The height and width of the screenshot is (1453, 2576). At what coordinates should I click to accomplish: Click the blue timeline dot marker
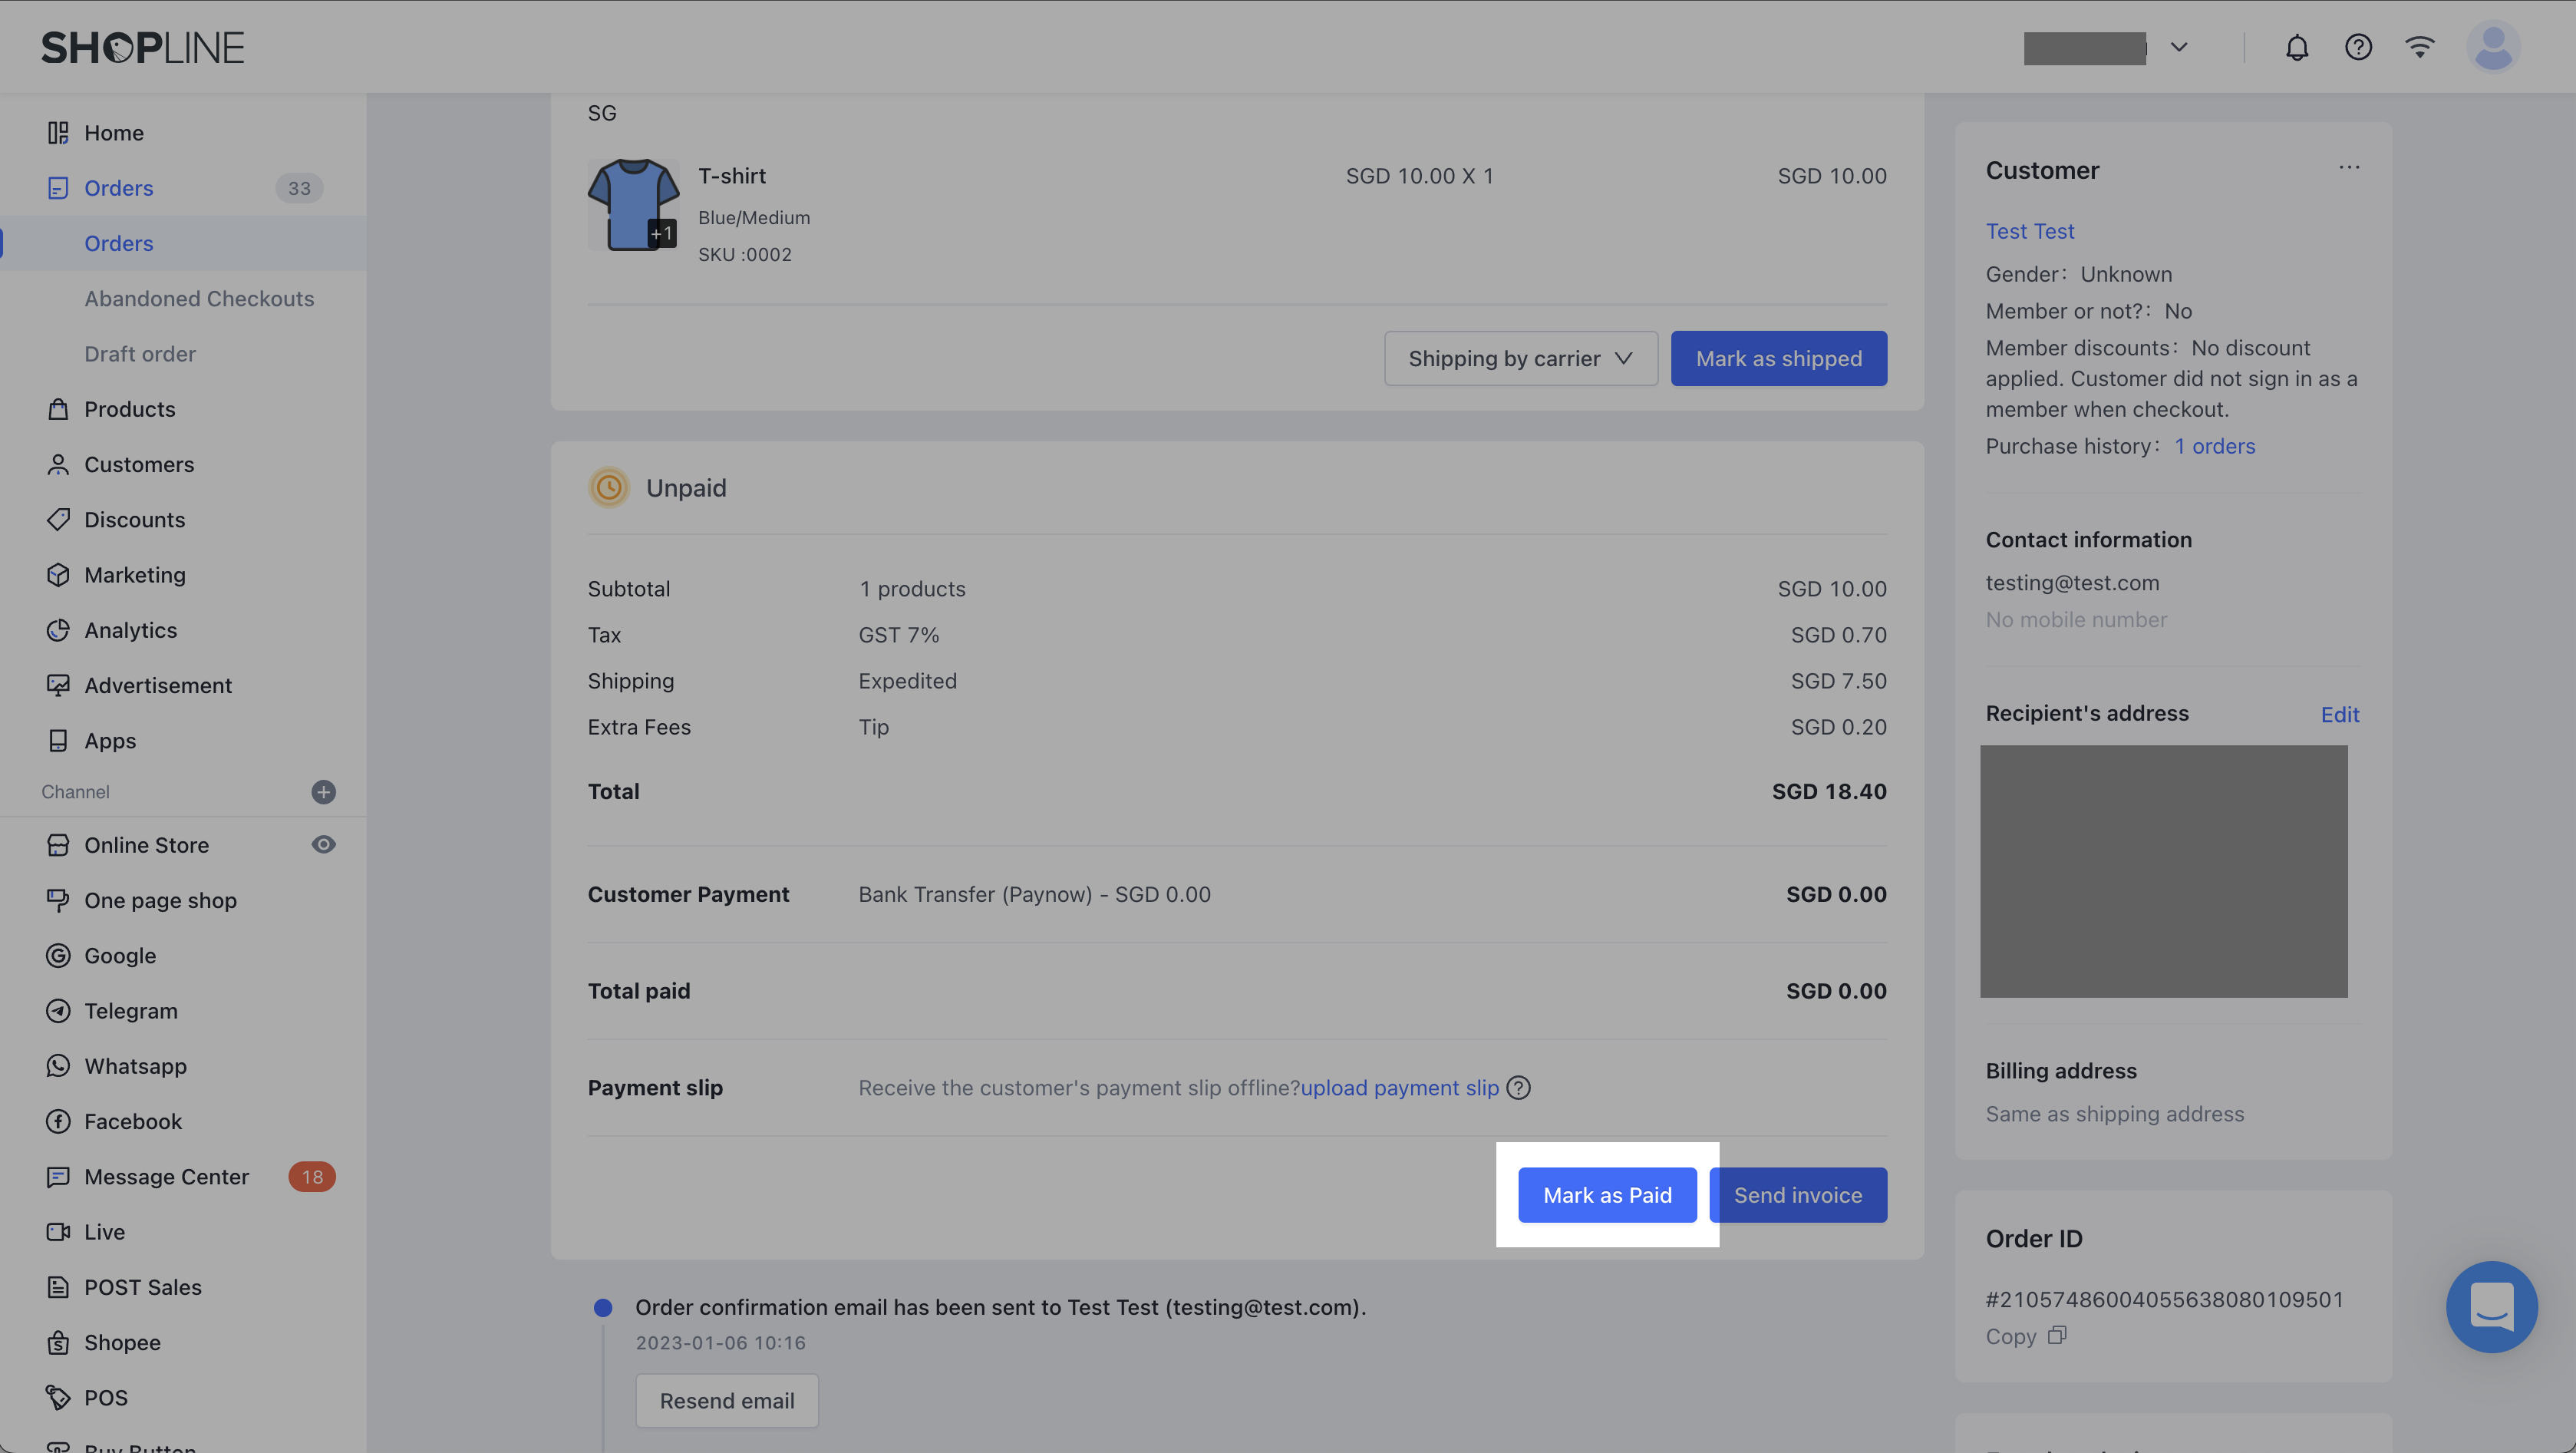[x=603, y=1307]
